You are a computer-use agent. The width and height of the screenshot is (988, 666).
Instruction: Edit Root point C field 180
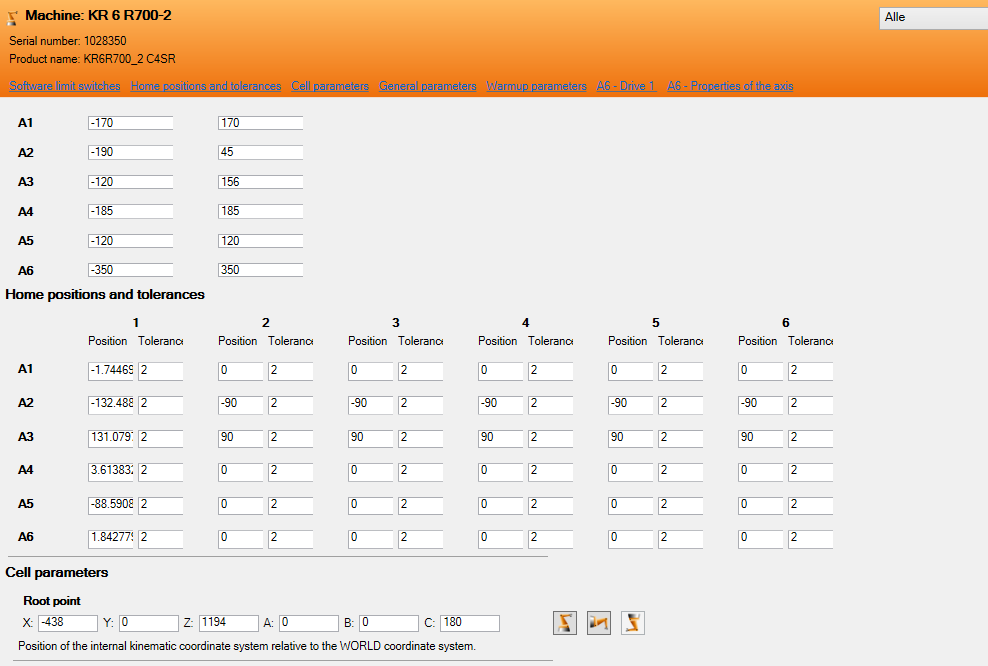[x=470, y=623]
